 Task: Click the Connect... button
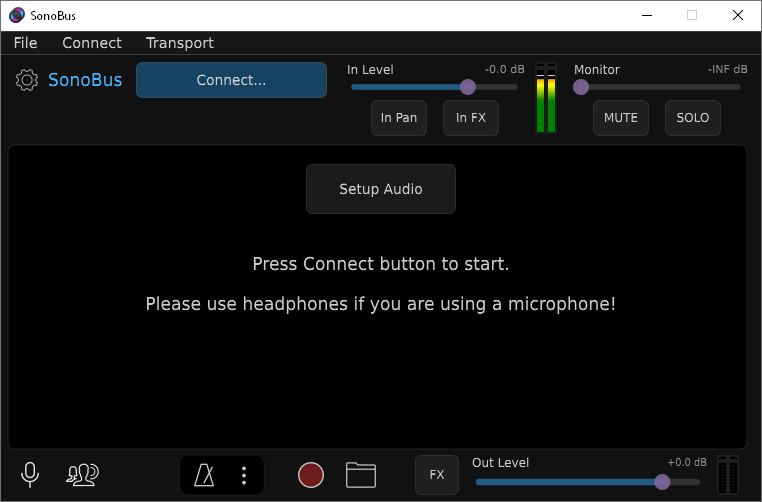[x=231, y=80]
